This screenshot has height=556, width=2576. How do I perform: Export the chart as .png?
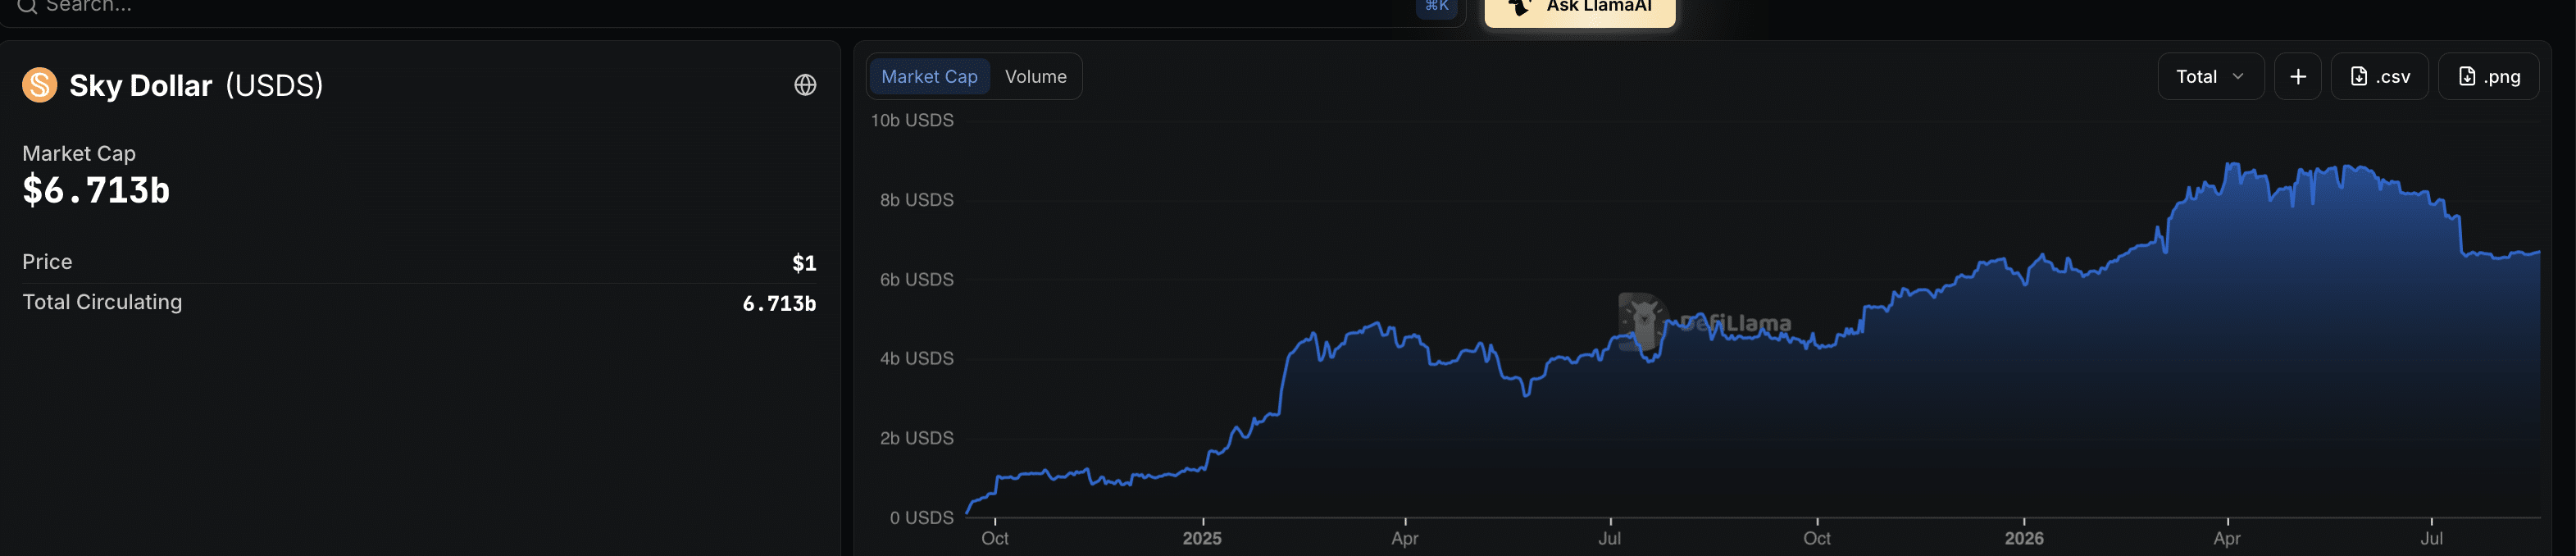pyautogui.click(x=2488, y=77)
